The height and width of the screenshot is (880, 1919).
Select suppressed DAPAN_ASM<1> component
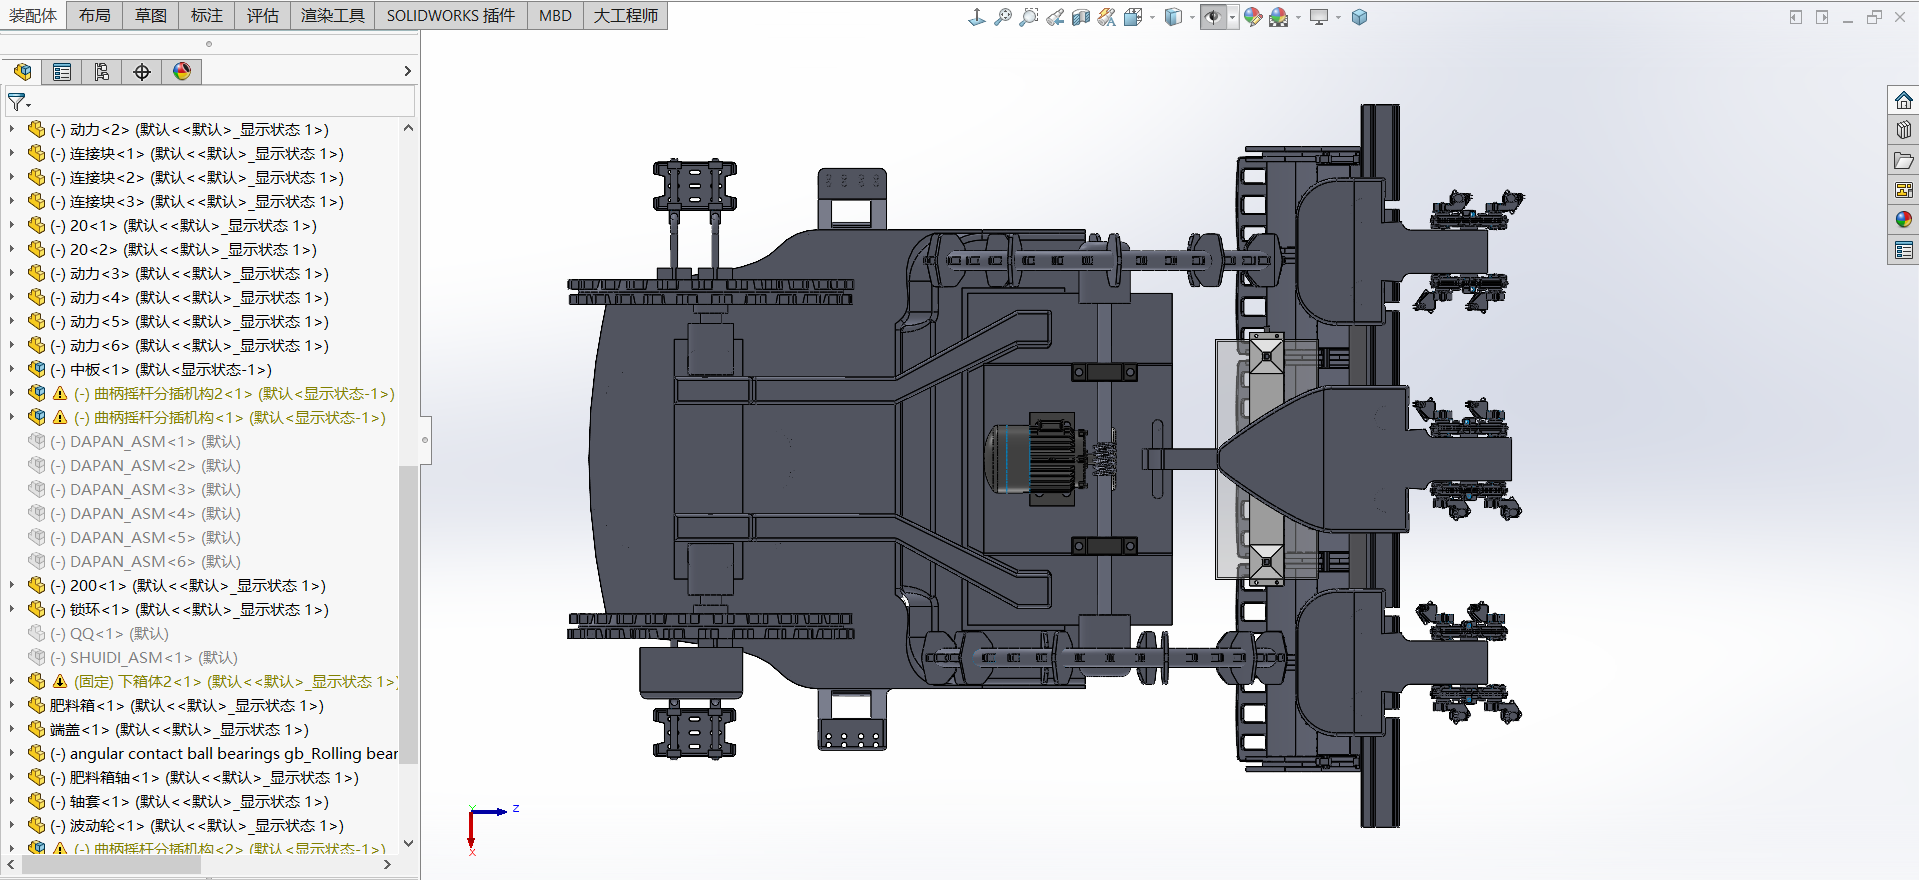(x=145, y=441)
